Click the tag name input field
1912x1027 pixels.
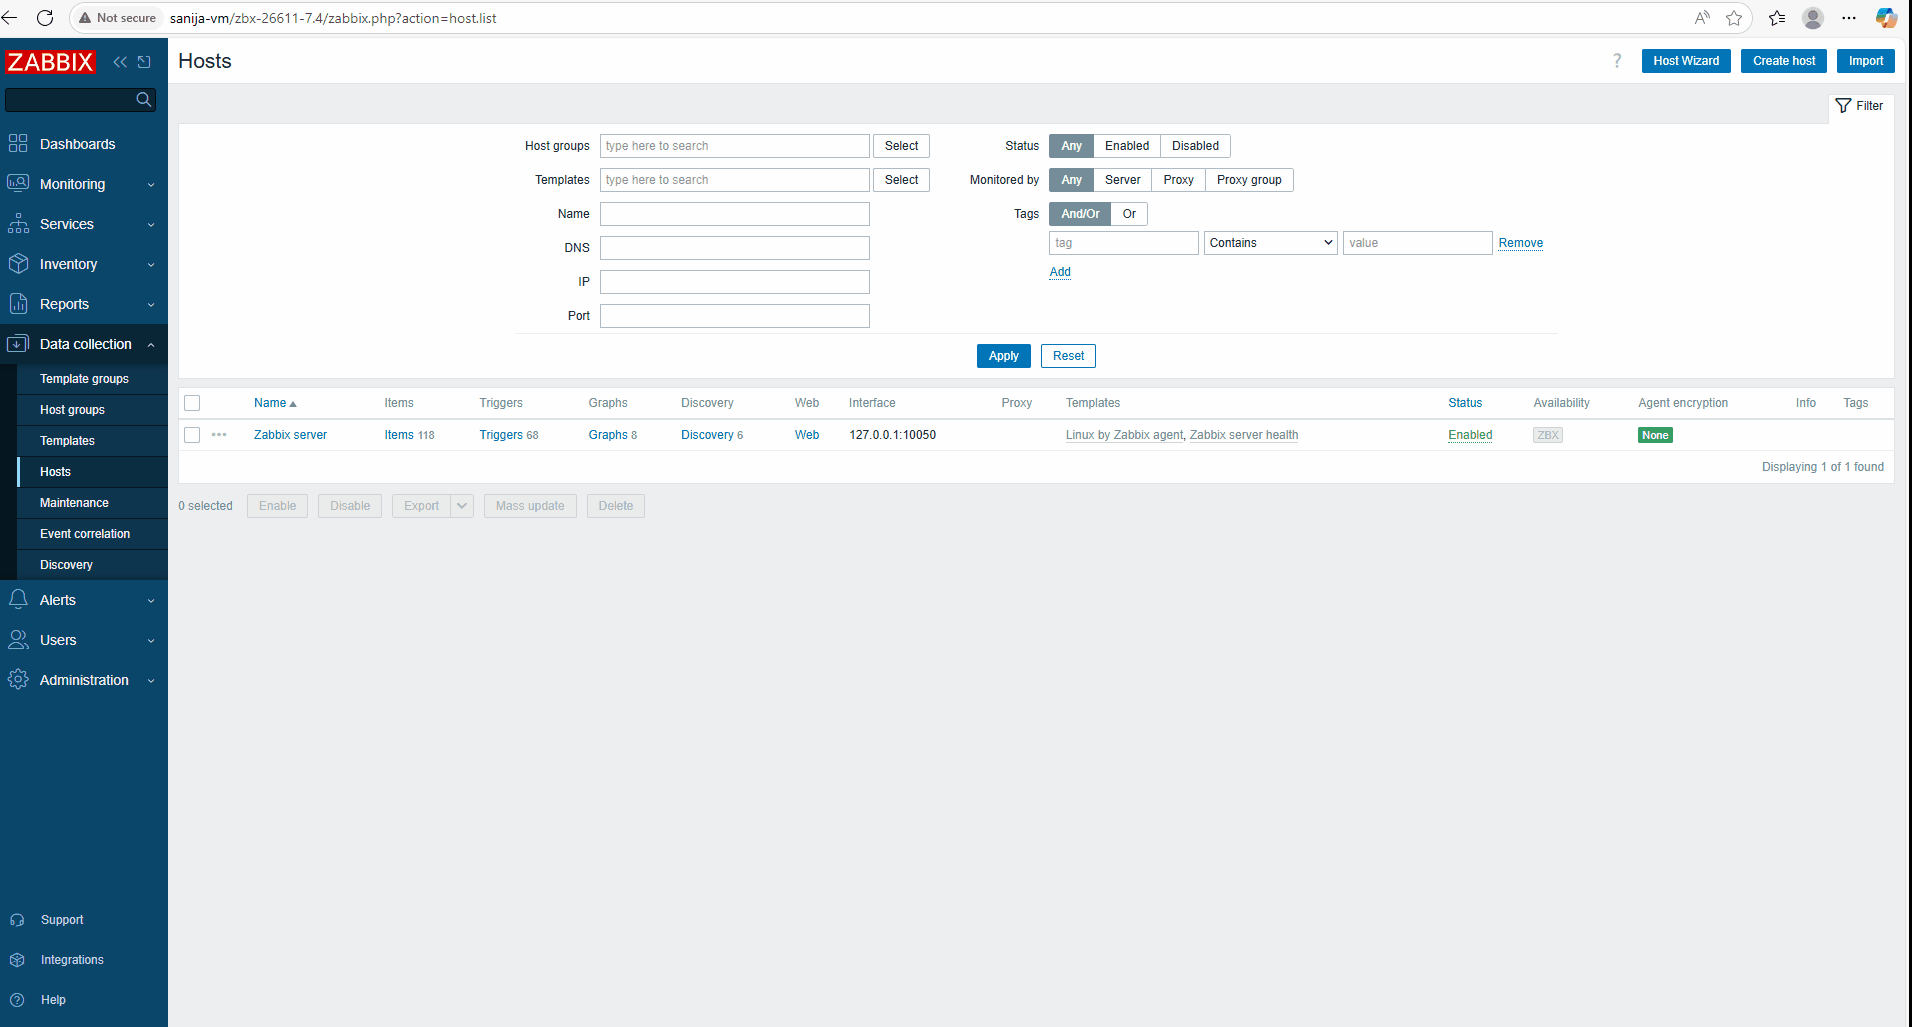pyautogui.click(x=1123, y=243)
